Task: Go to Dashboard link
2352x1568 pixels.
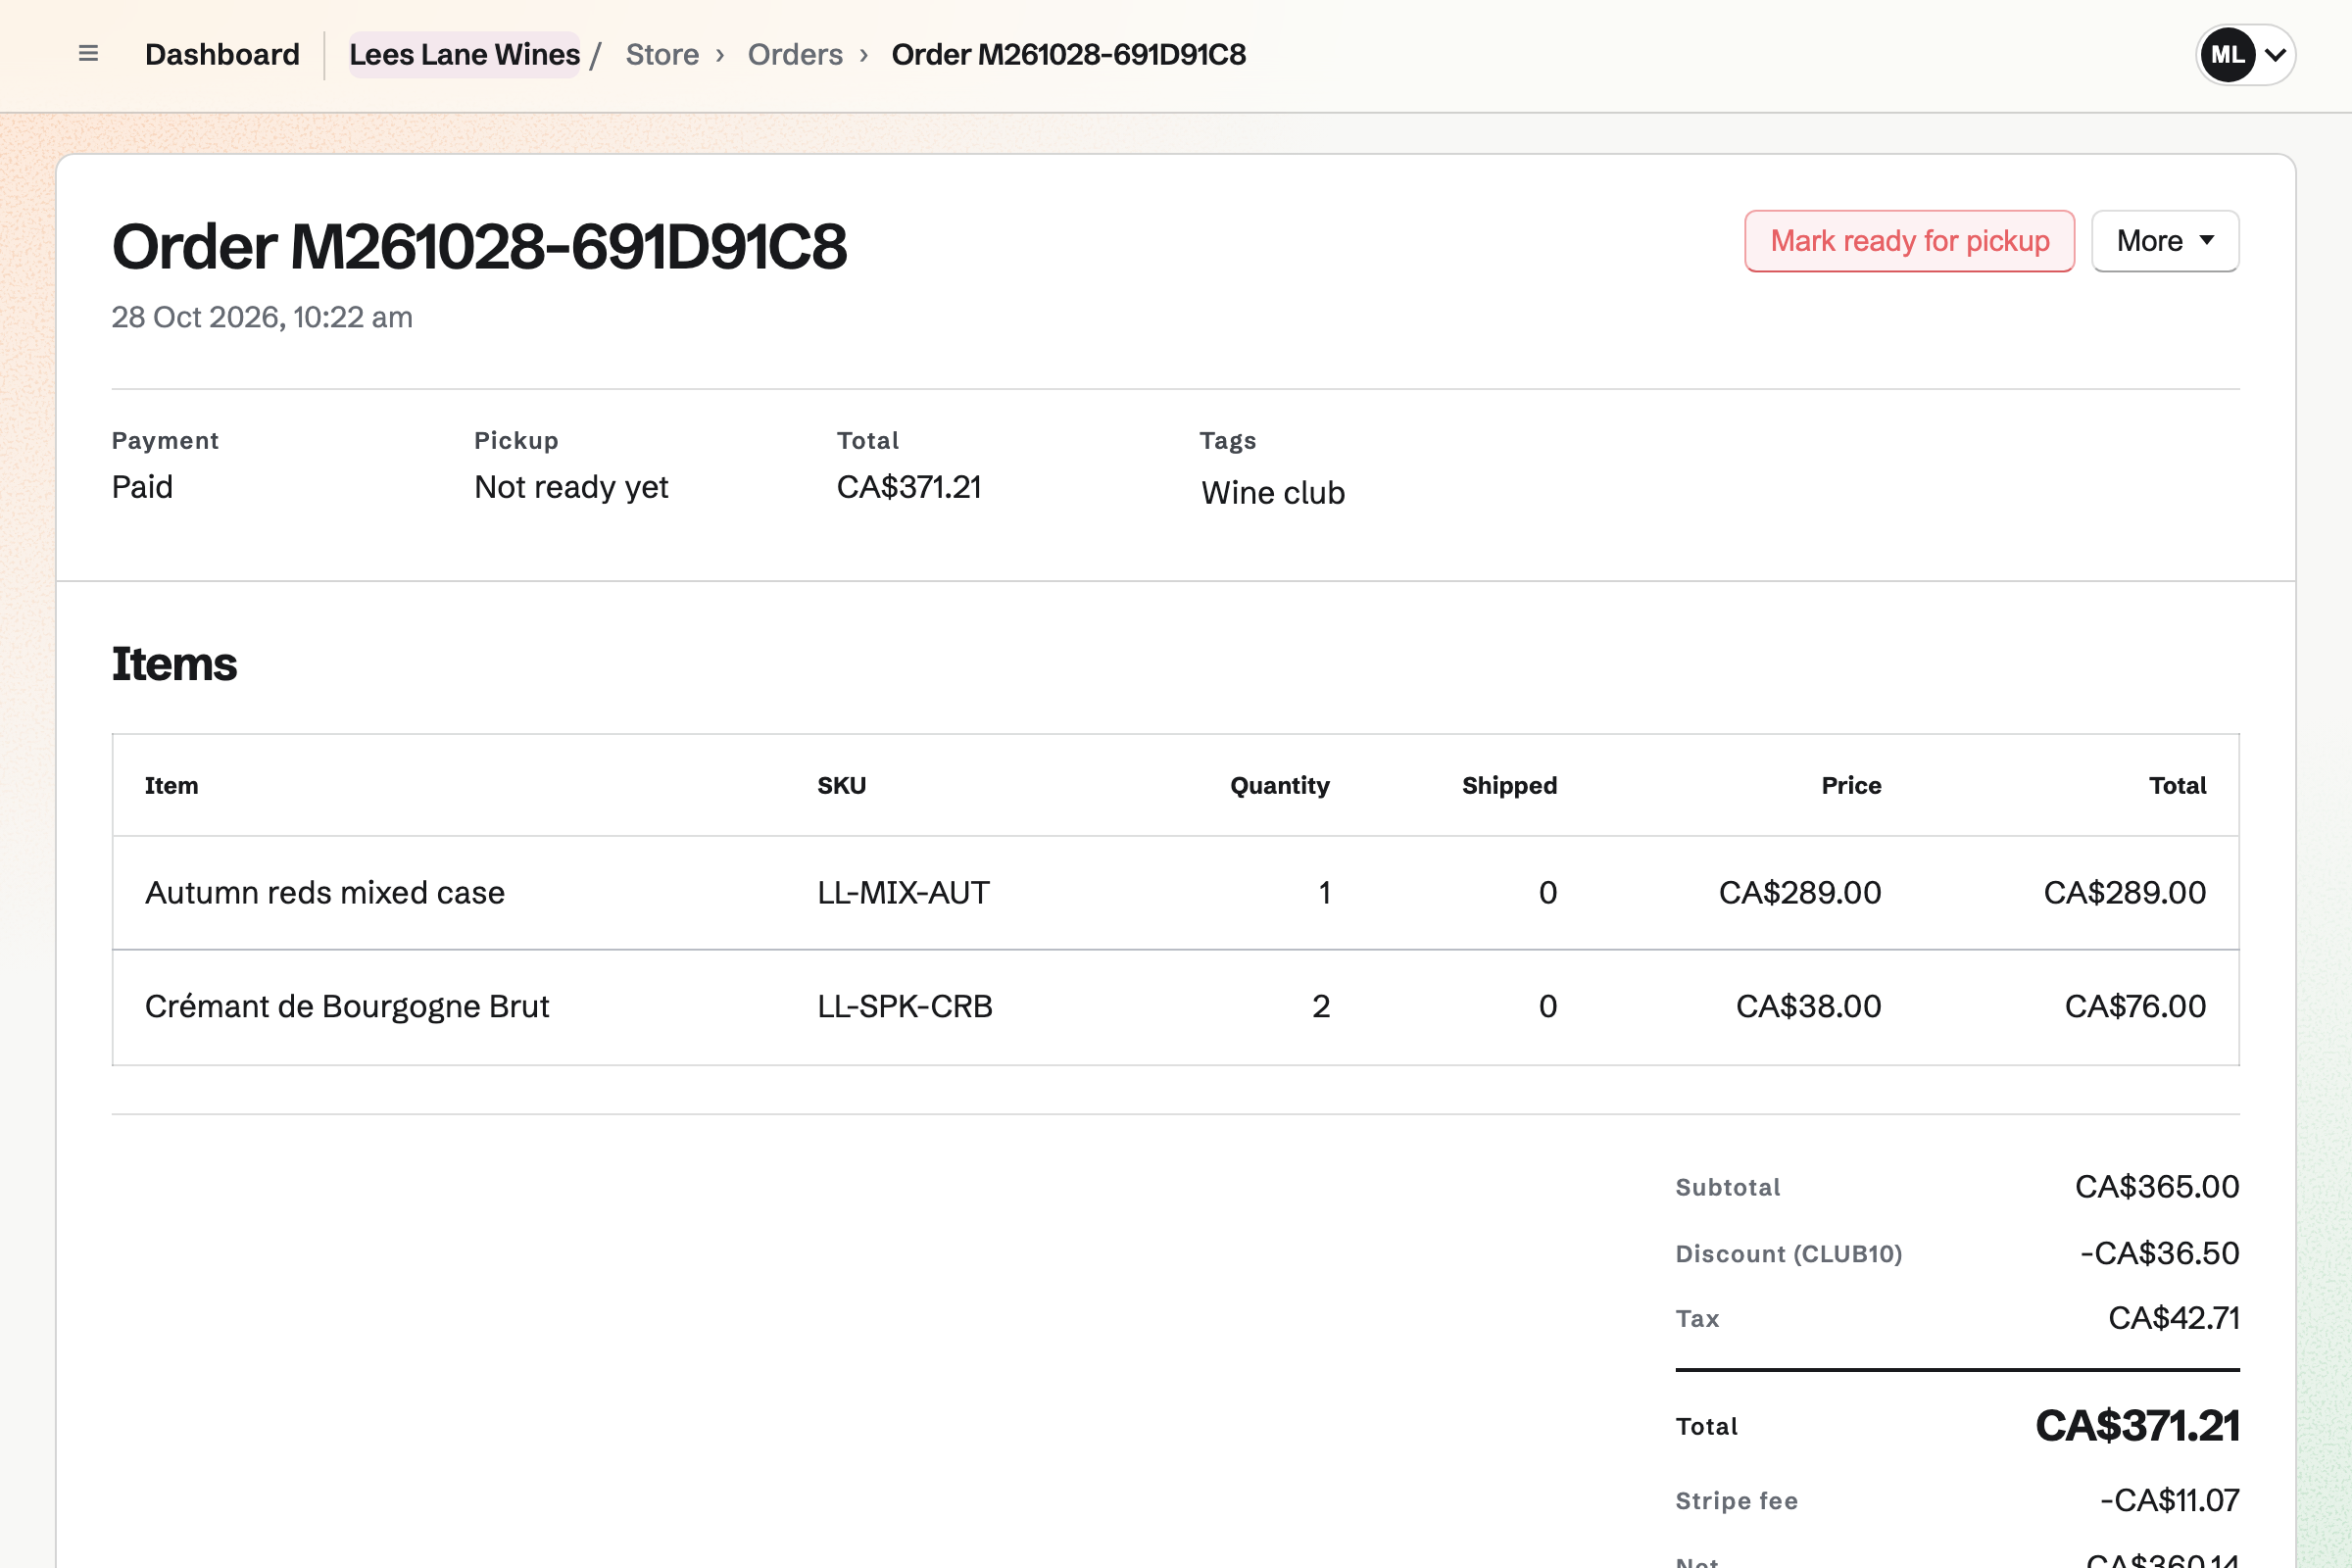Action: point(222,54)
